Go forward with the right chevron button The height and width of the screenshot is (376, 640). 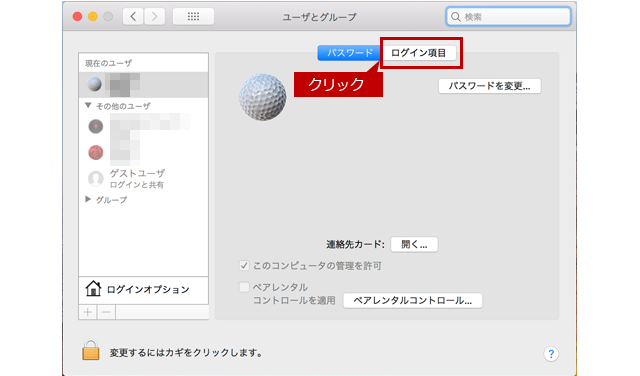(x=154, y=16)
